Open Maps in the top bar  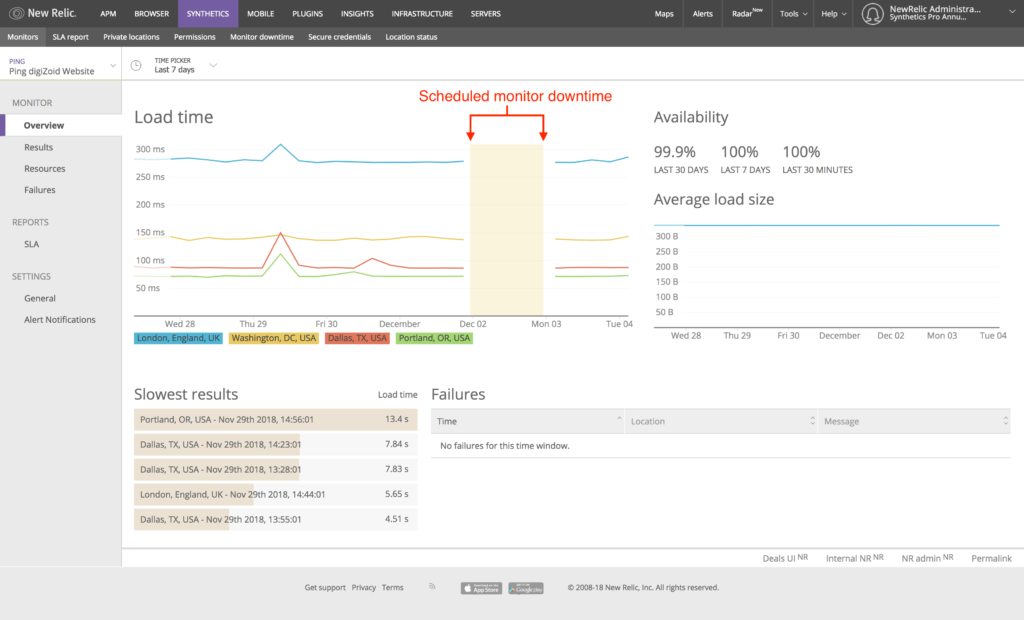pyautogui.click(x=664, y=14)
